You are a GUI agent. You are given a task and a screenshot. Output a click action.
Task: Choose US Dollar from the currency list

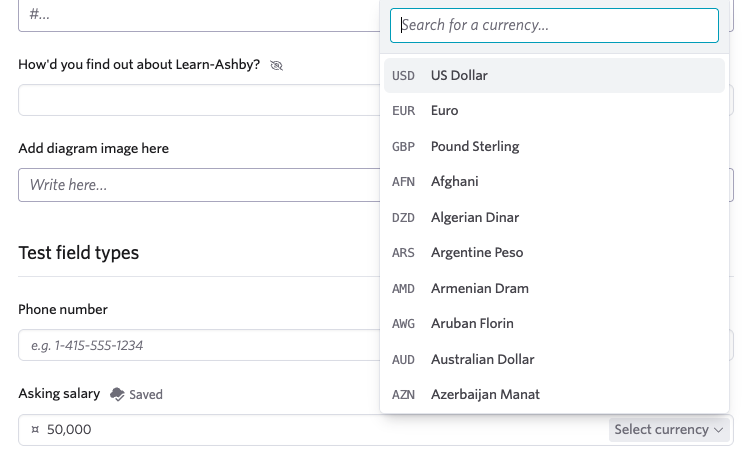(x=554, y=75)
